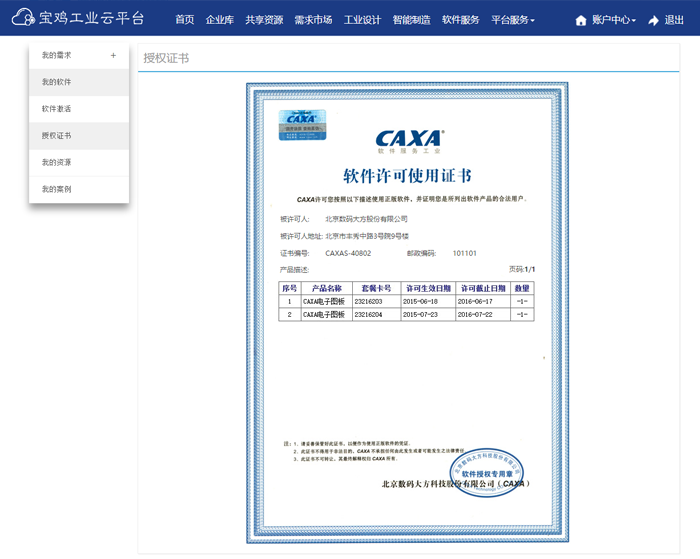Click the date 2015-06-18 in the table
The width and height of the screenshot is (700, 559).
click(421, 301)
